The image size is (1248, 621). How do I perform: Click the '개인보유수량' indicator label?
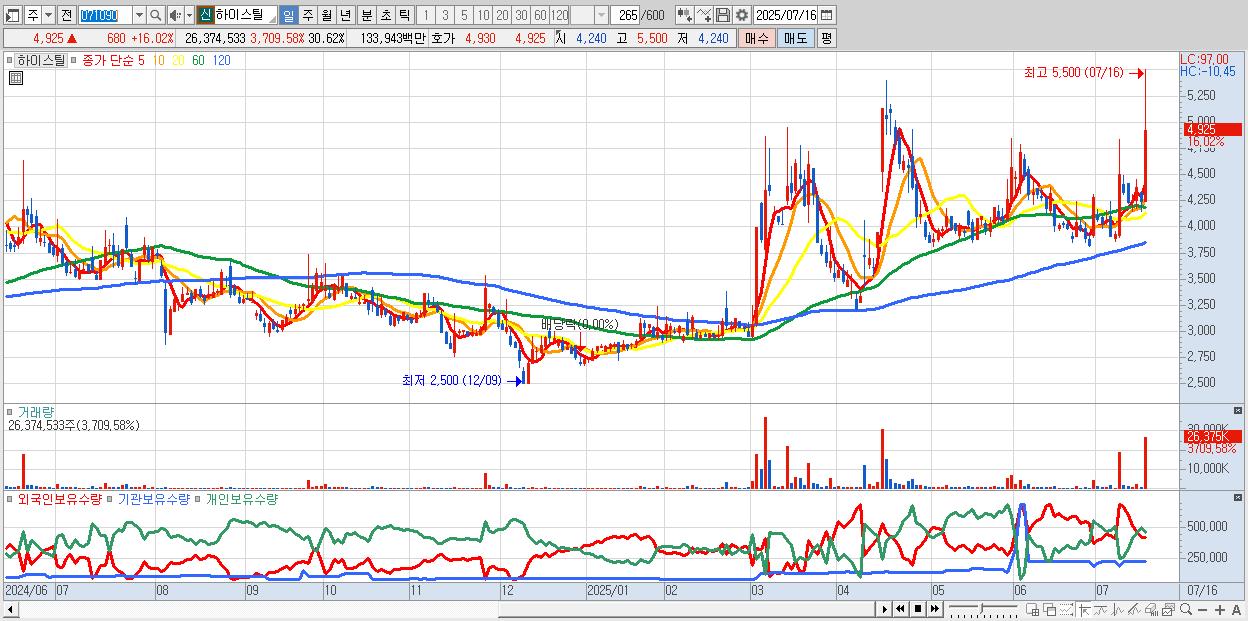coord(241,498)
